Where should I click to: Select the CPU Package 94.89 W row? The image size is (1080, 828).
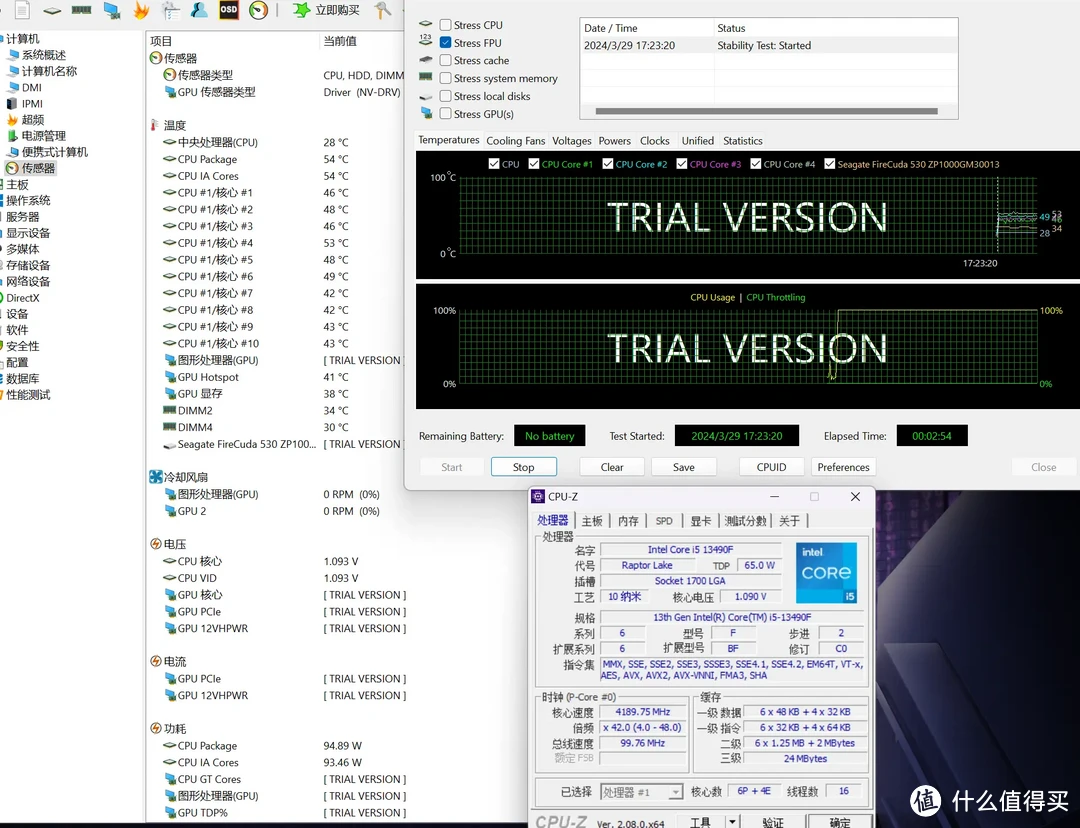point(276,746)
